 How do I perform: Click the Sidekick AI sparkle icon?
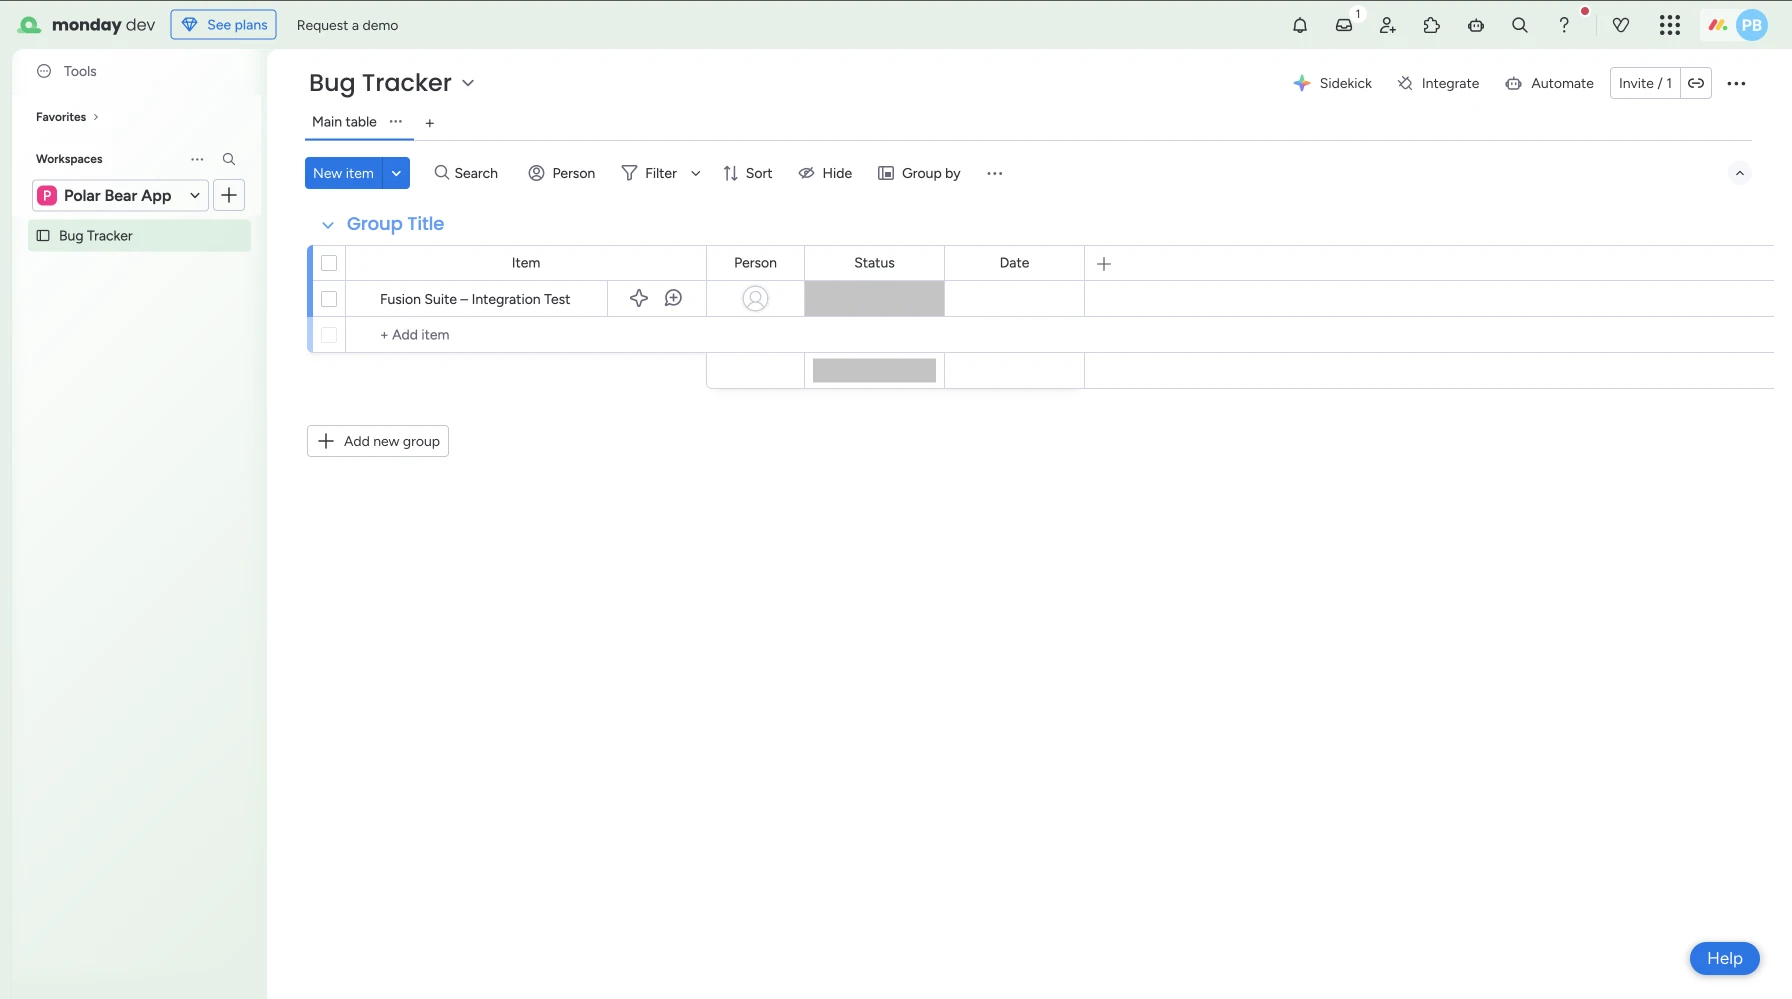1301,84
